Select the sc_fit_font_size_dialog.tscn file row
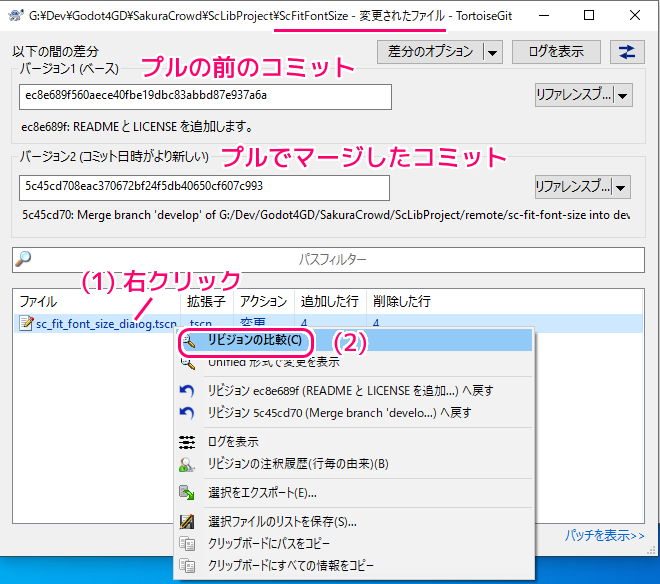This screenshot has height=584, width=660. pos(328,323)
